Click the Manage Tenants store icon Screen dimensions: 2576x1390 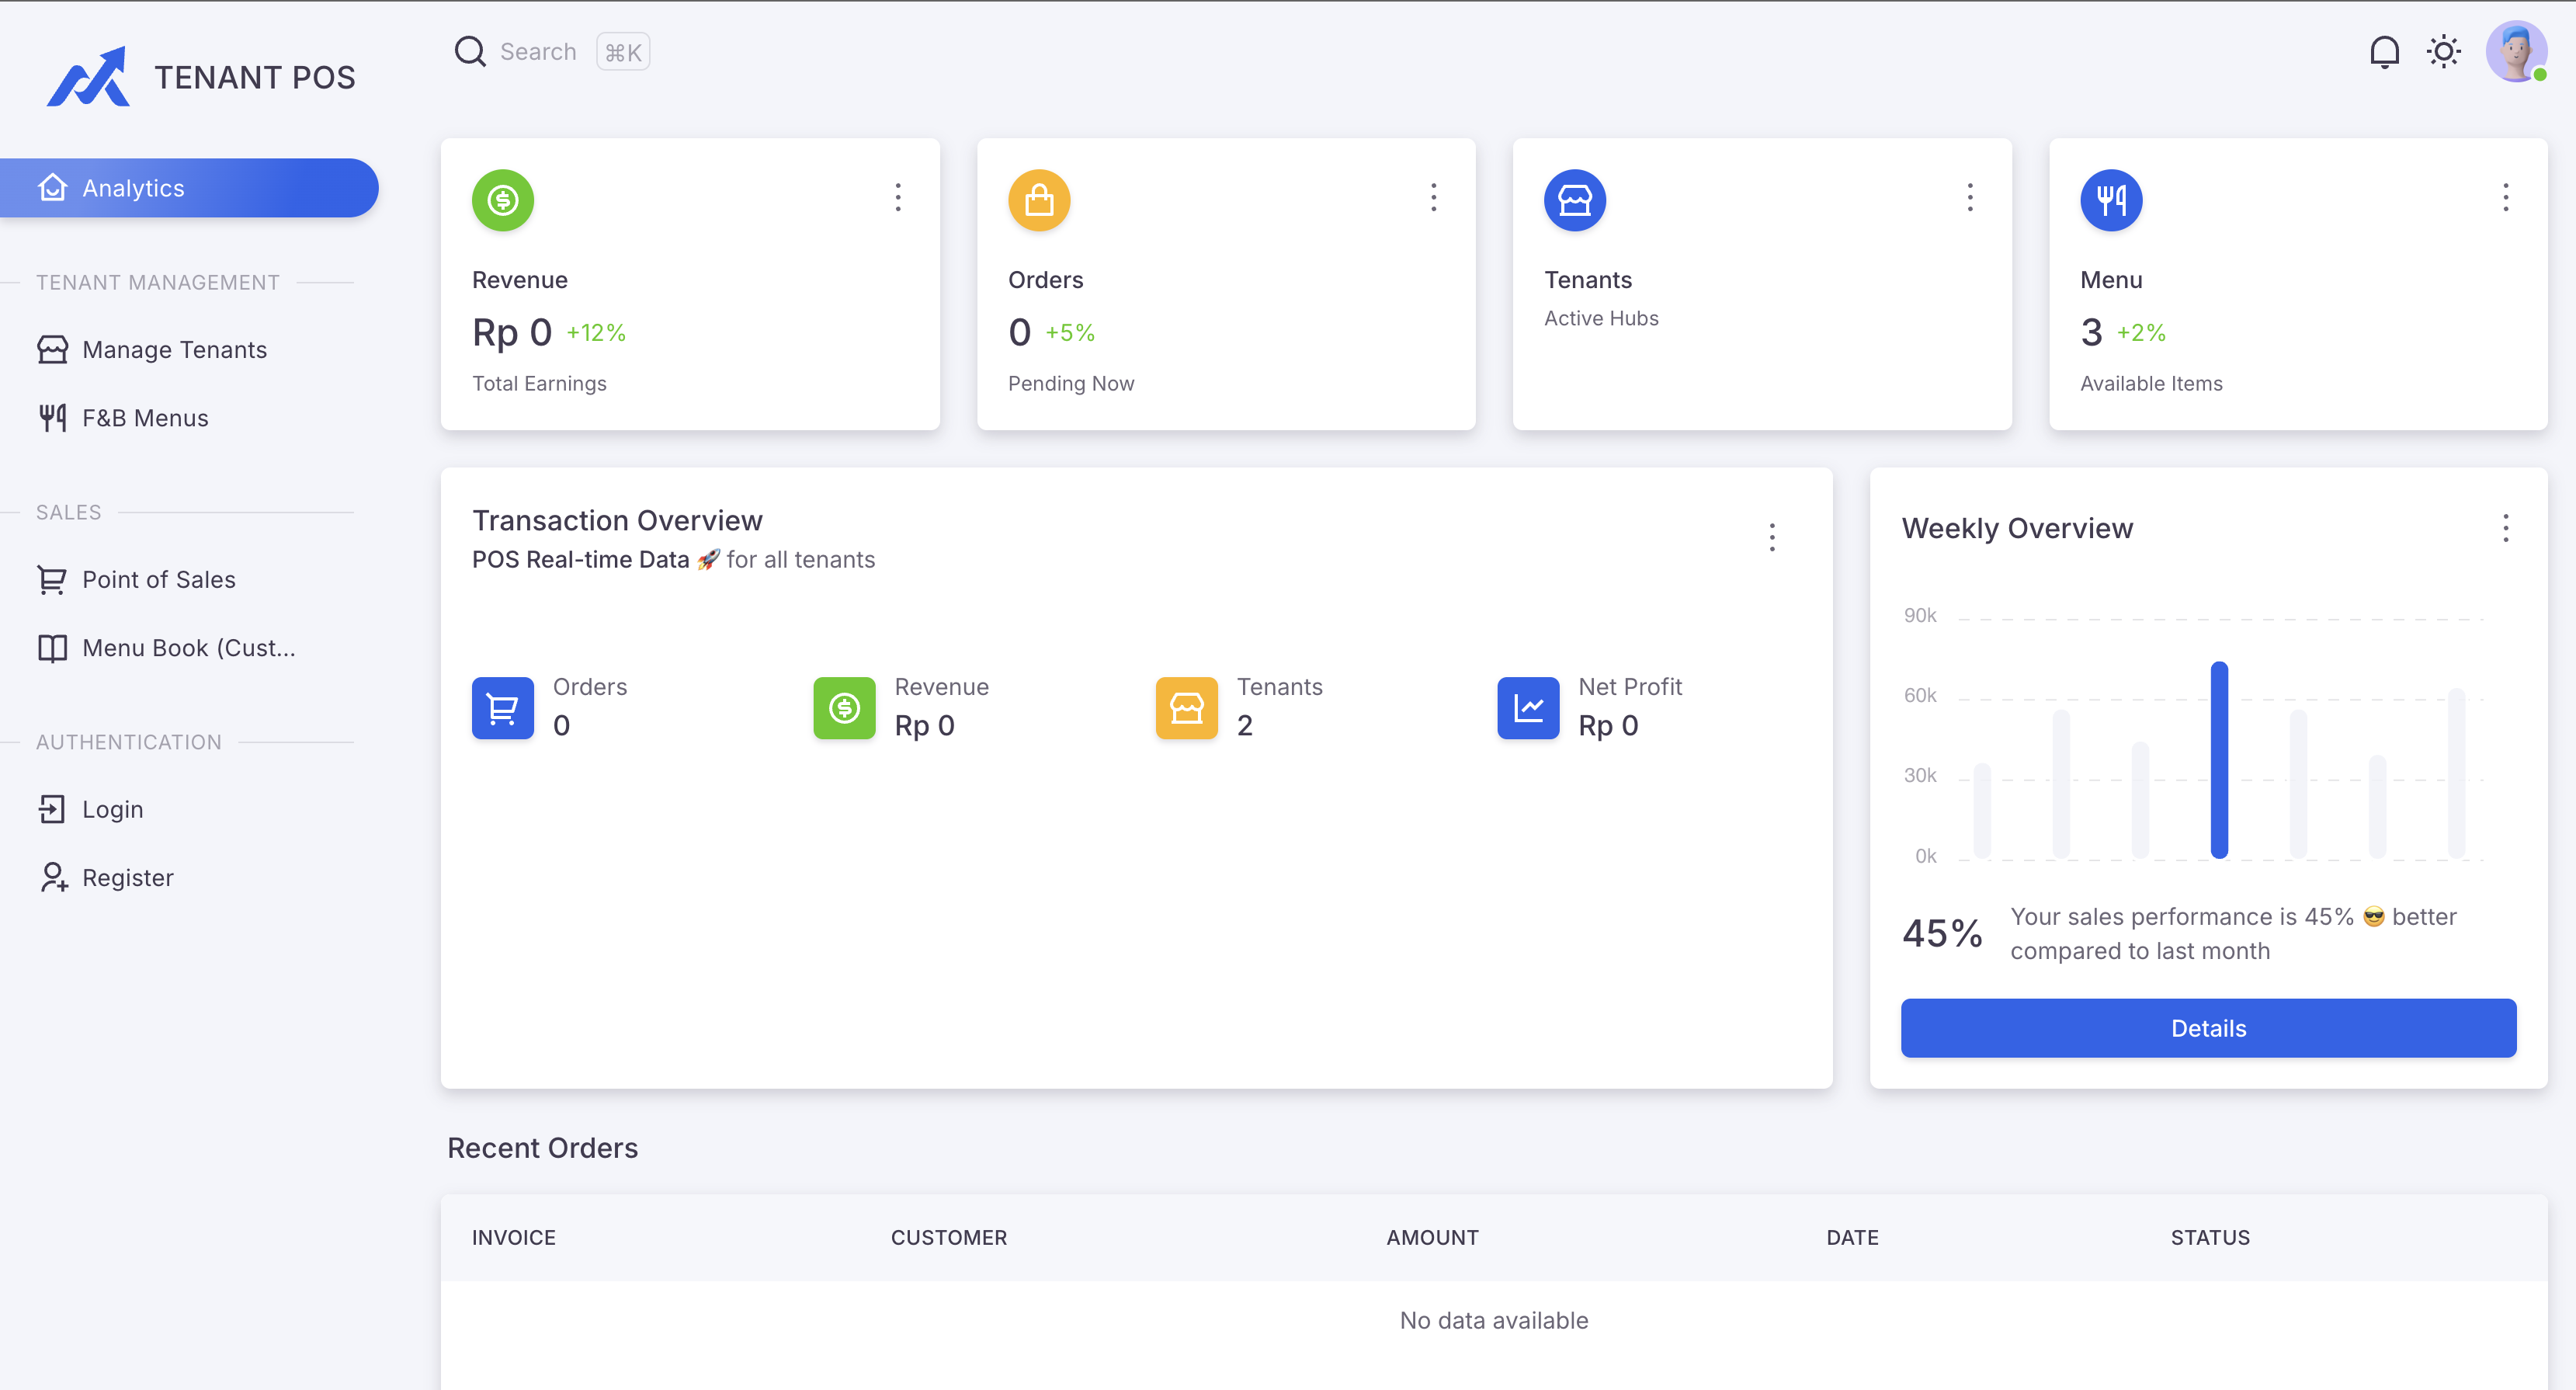(52, 349)
